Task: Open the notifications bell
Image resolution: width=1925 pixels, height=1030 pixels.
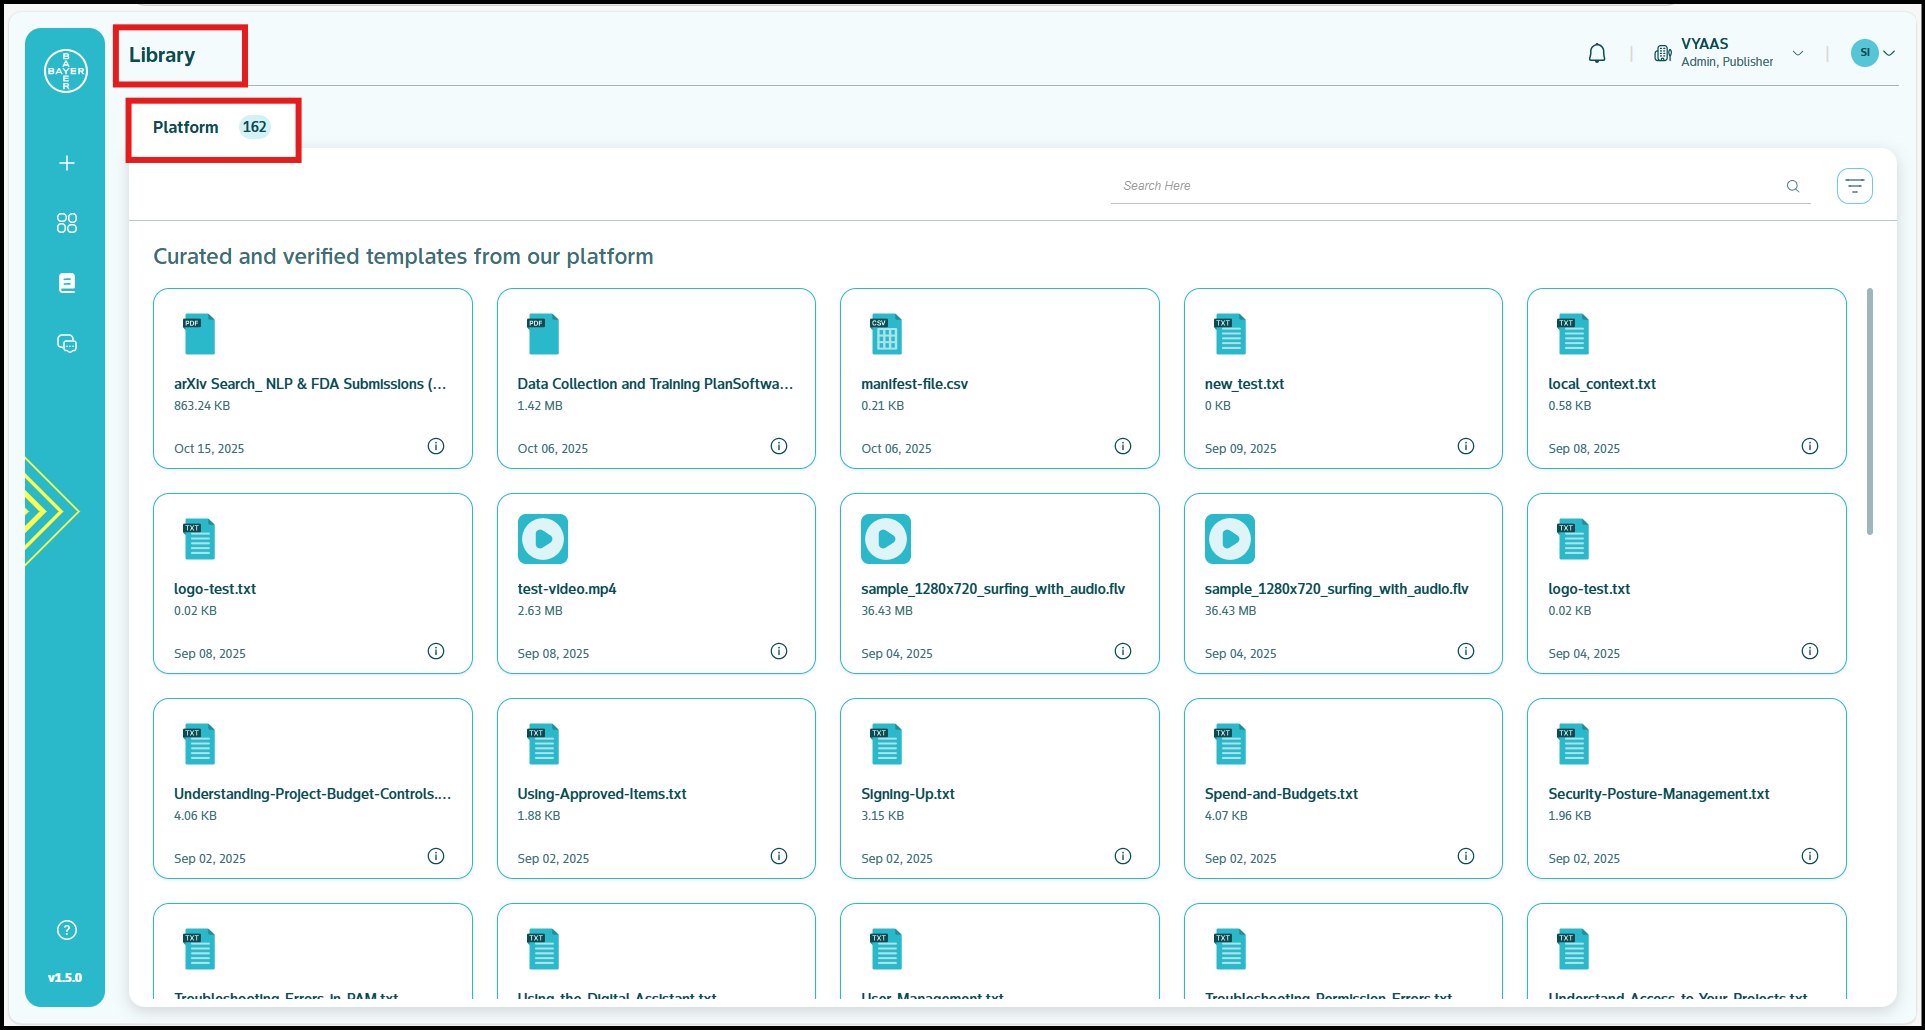Action: pyautogui.click(x=1597, y=54)
